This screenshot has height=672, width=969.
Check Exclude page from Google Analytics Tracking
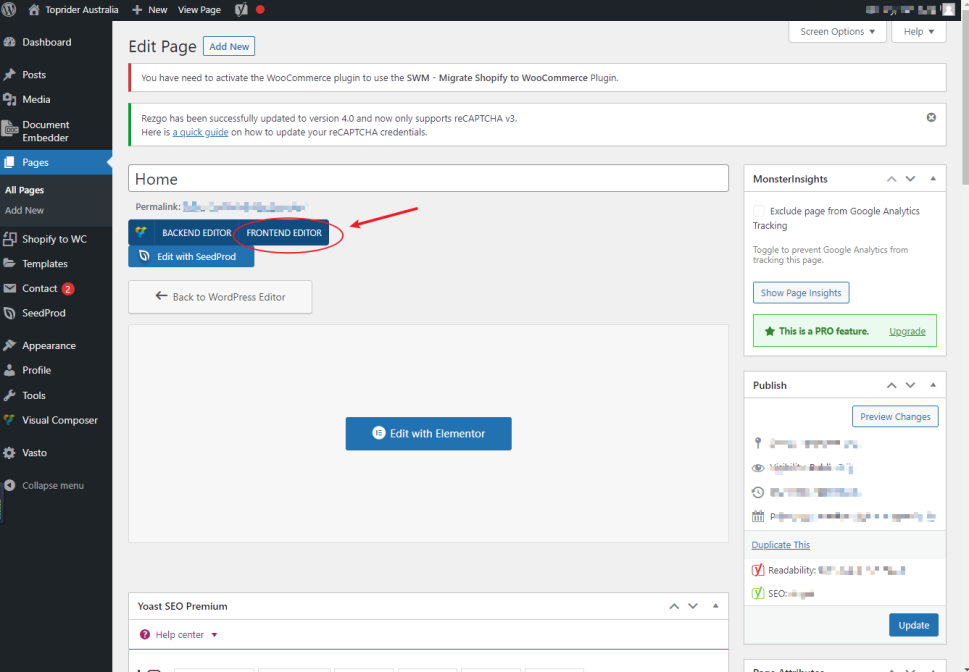(759, 211)
